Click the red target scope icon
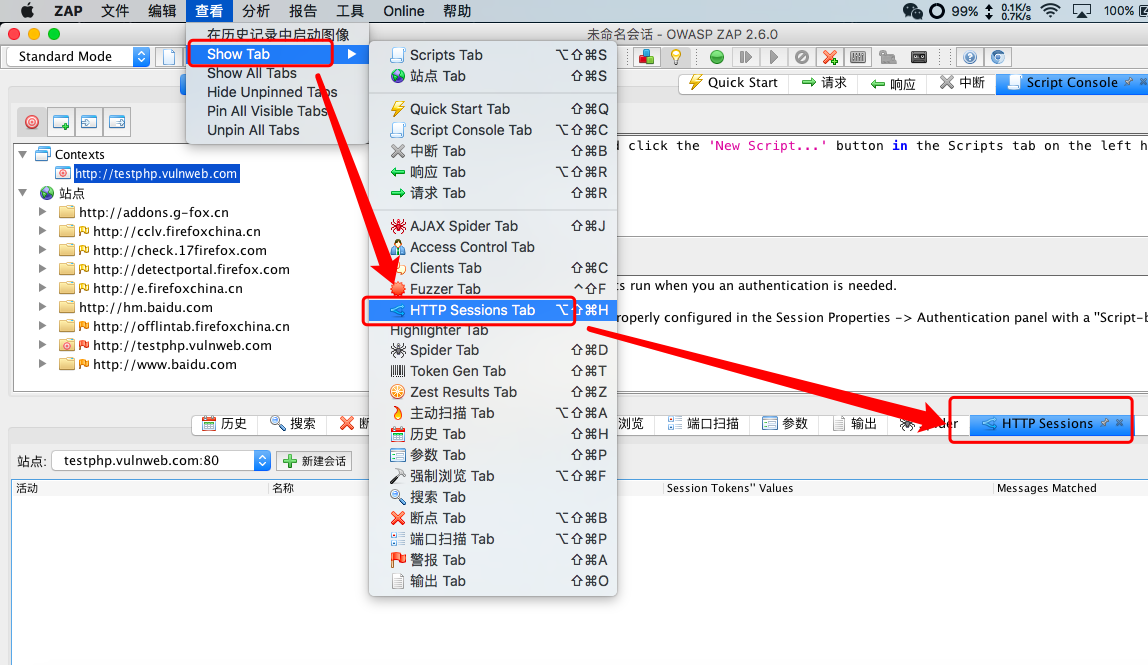 tap(32, 122)
